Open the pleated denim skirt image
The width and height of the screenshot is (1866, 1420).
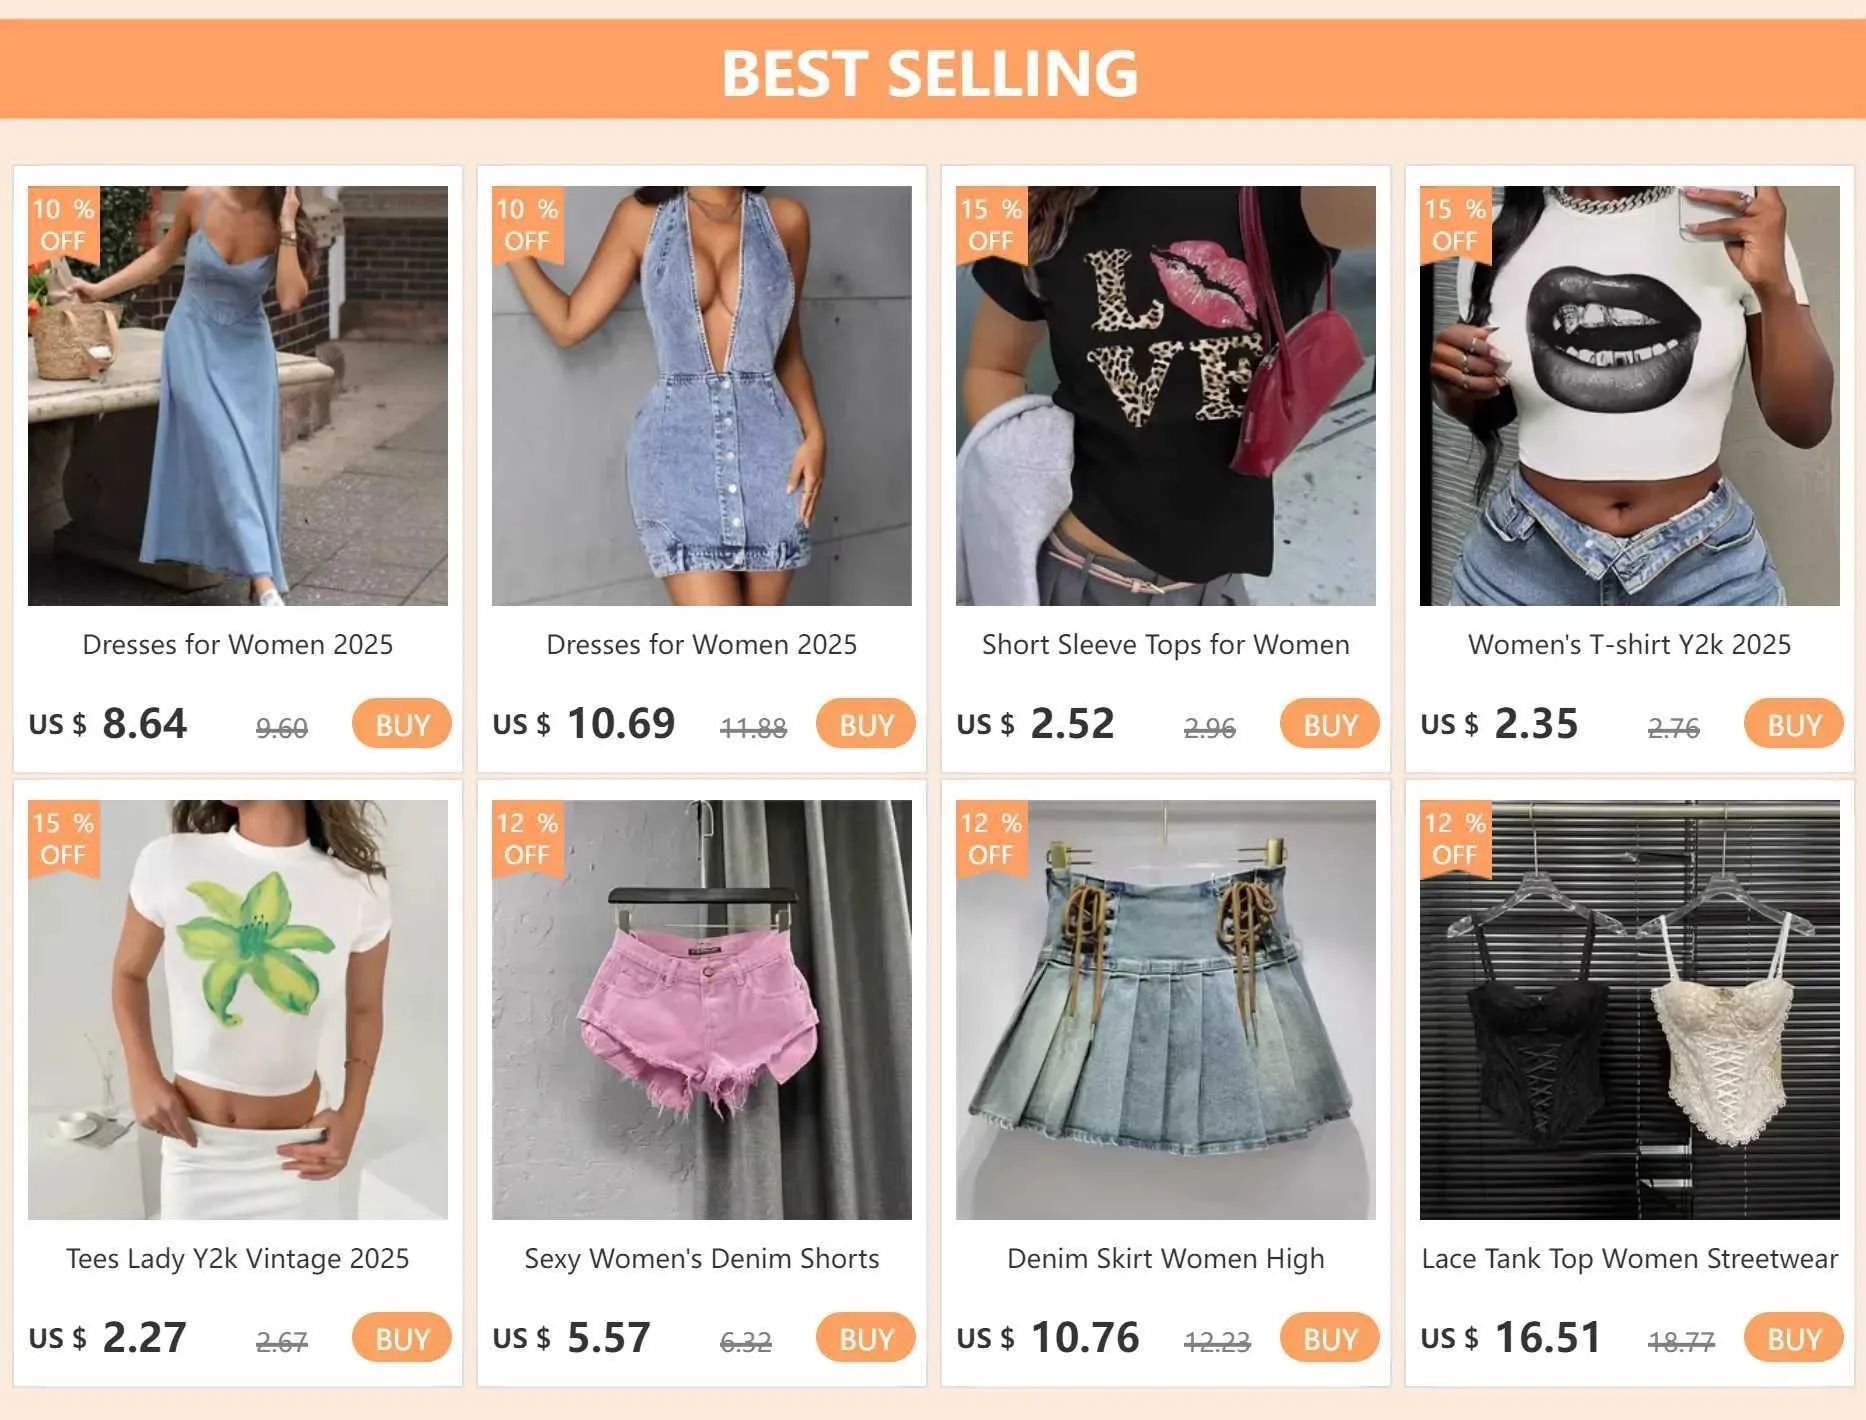click(1166, 1010)
